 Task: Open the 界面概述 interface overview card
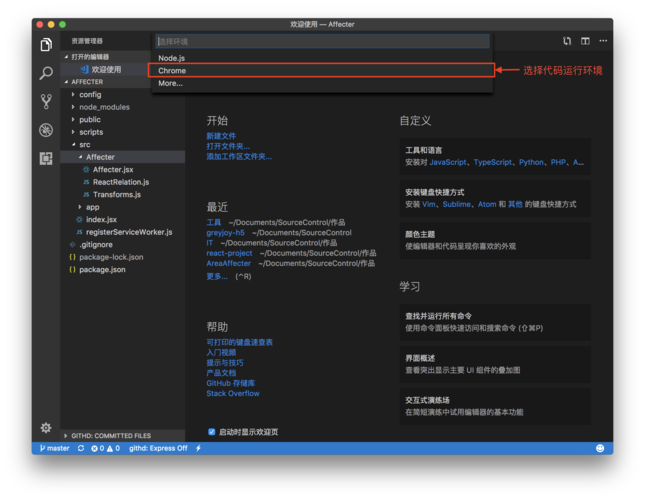pyautogui.click(x=495, y=364)
